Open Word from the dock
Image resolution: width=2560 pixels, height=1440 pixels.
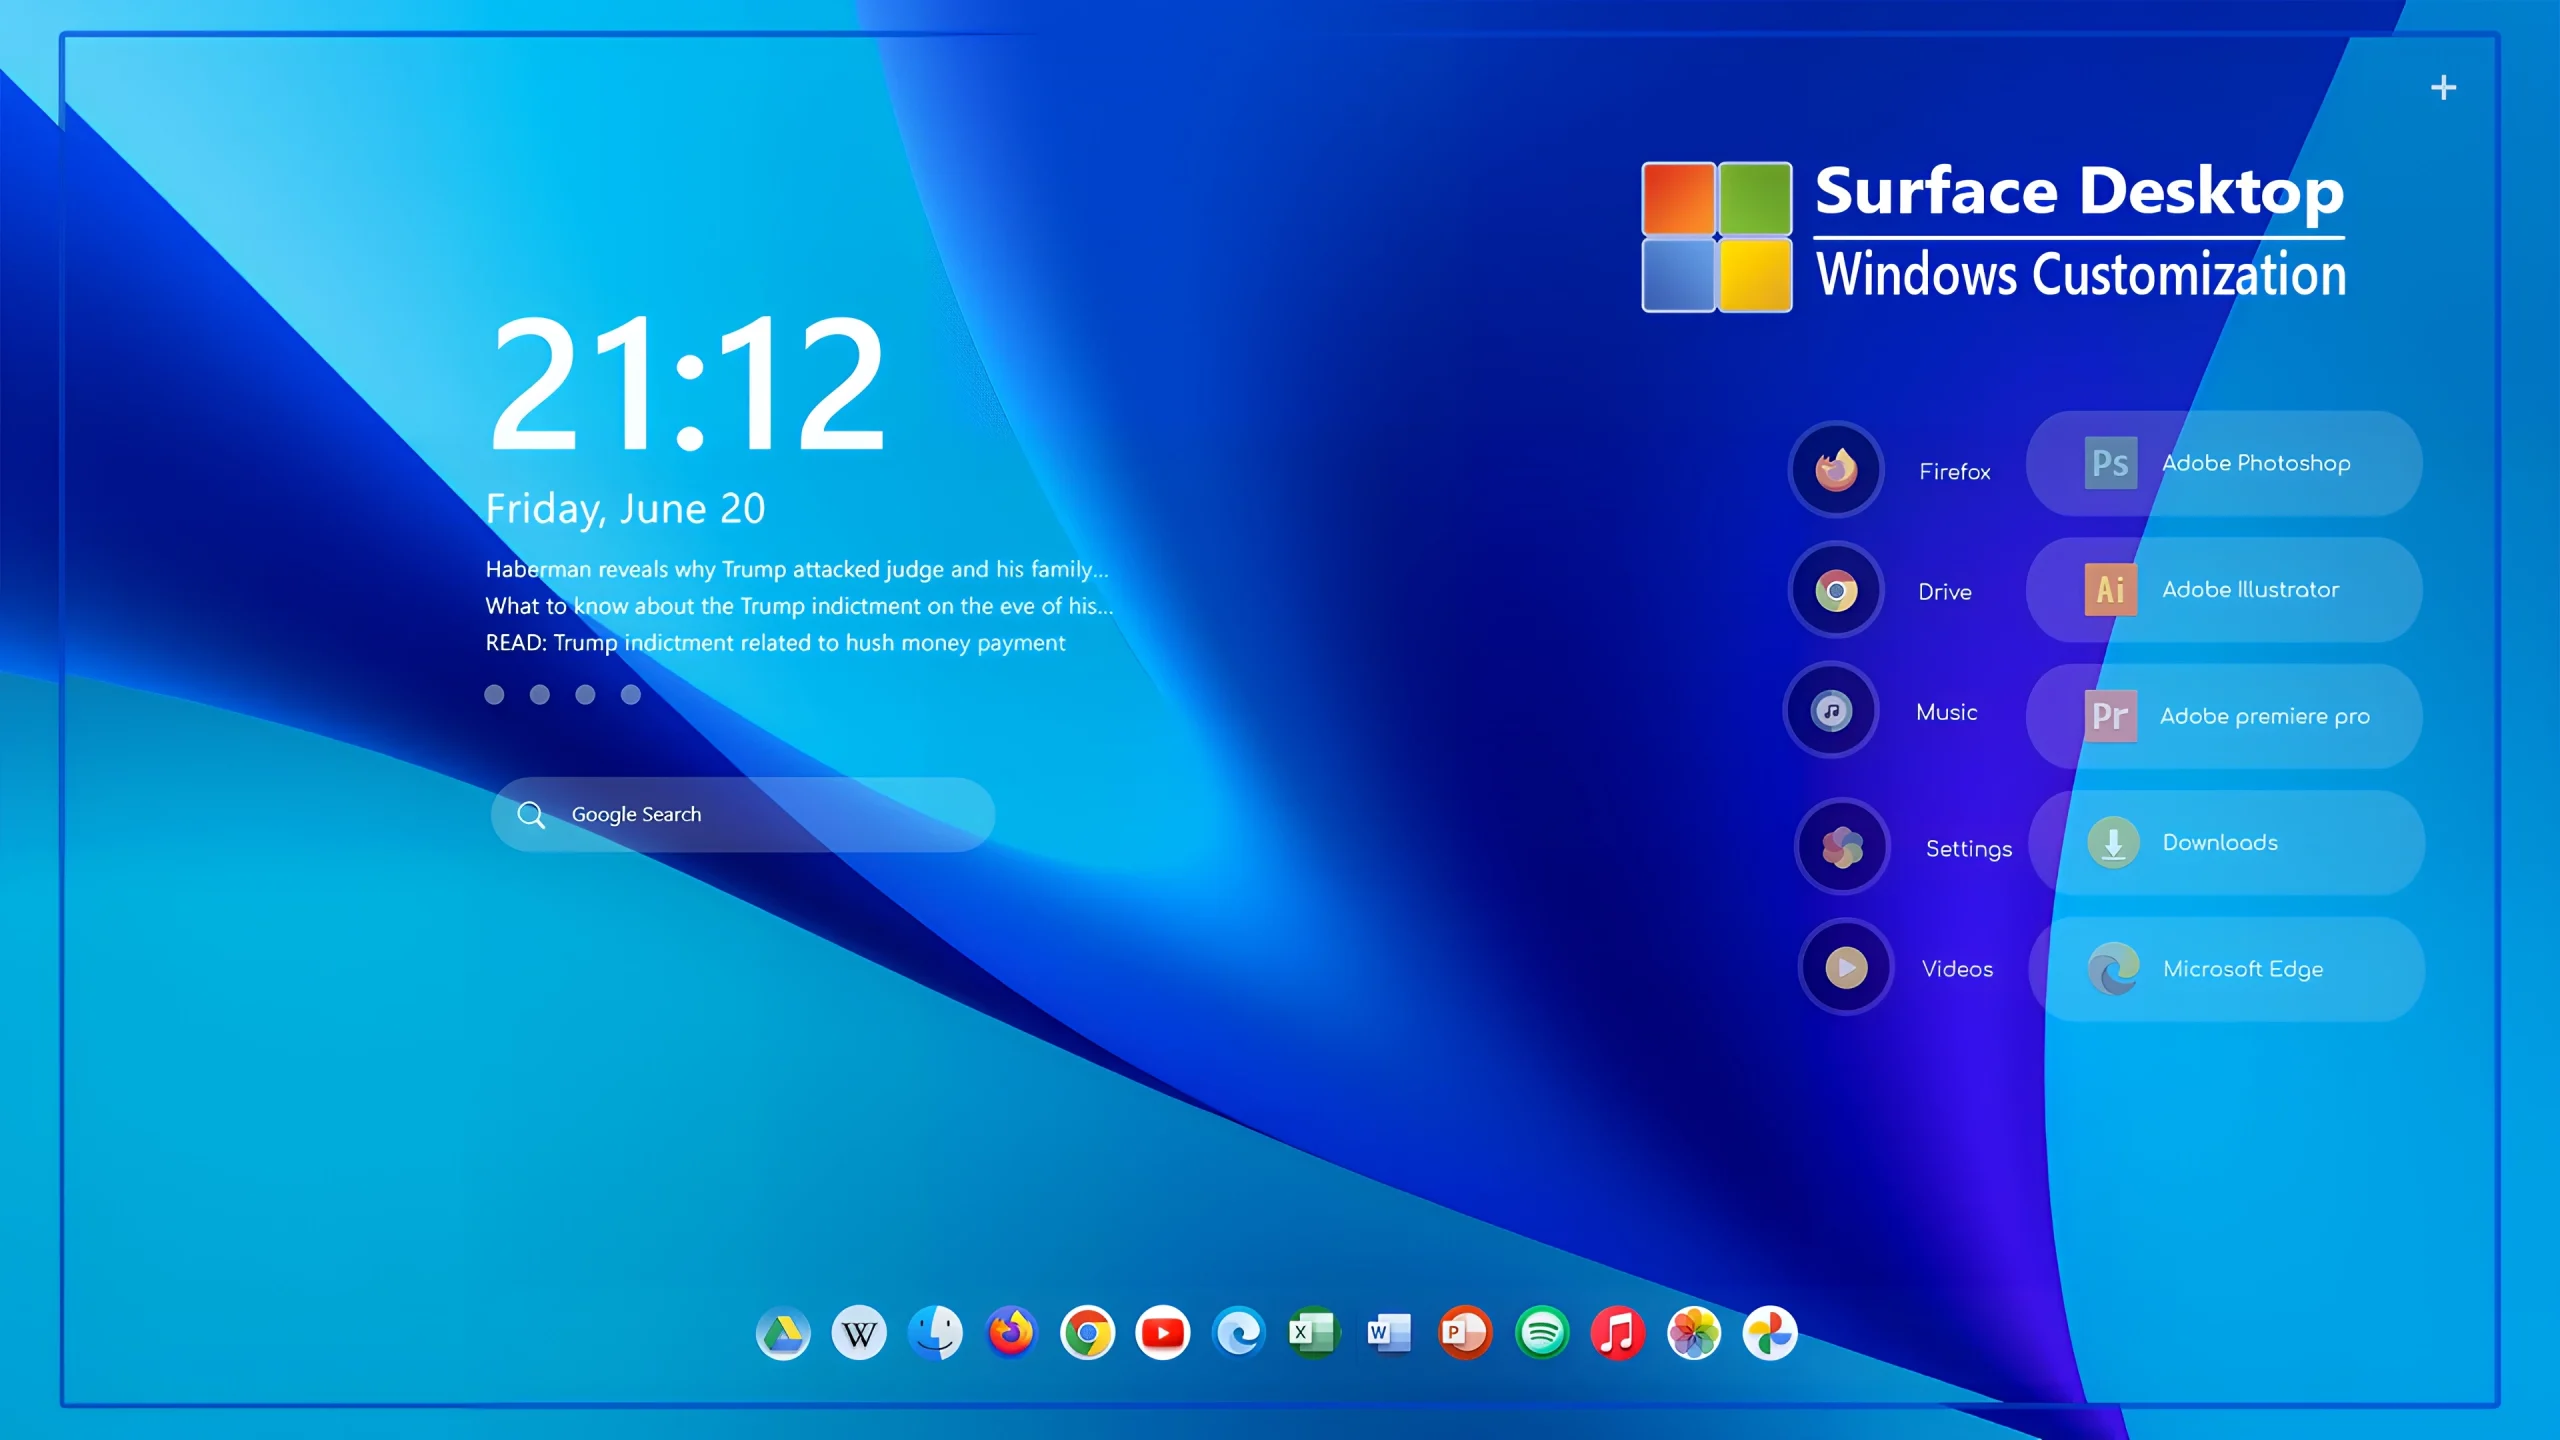click(1390, 1333)
